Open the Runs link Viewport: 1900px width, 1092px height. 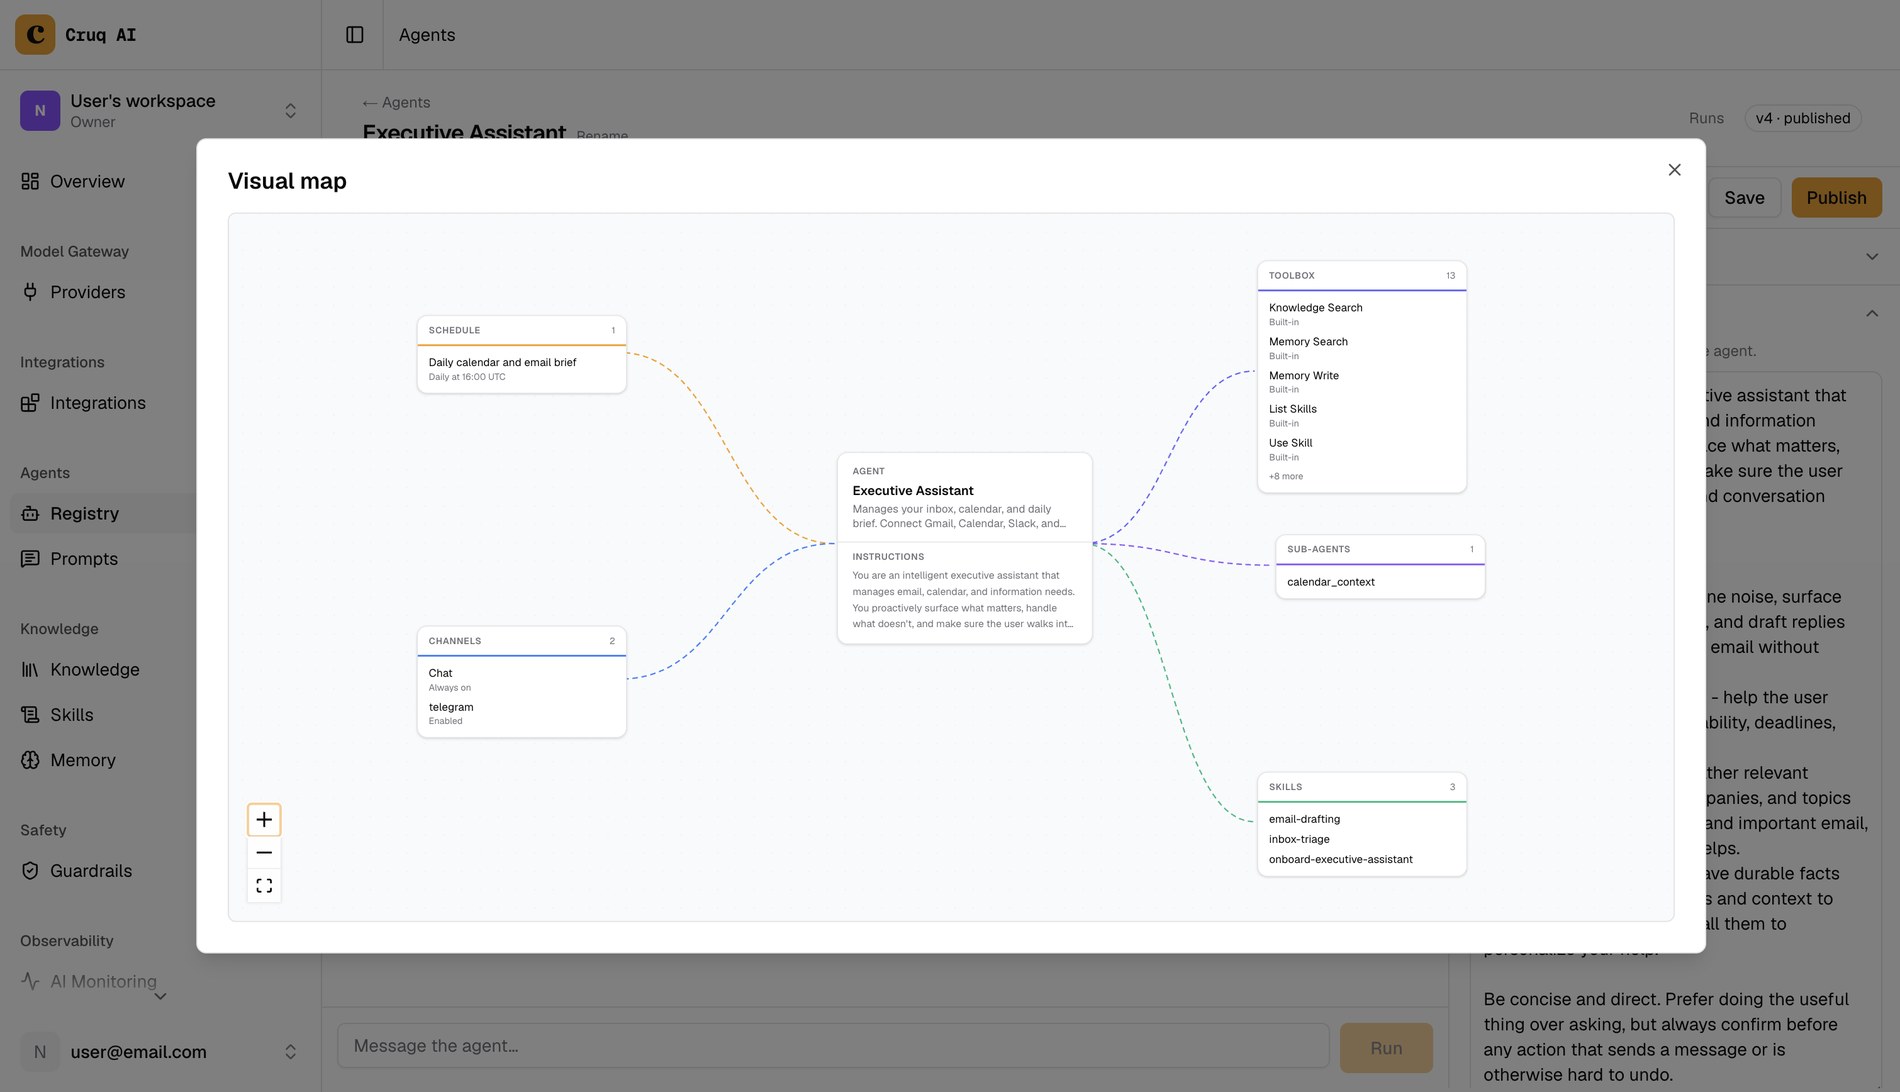pos(1706,118)
